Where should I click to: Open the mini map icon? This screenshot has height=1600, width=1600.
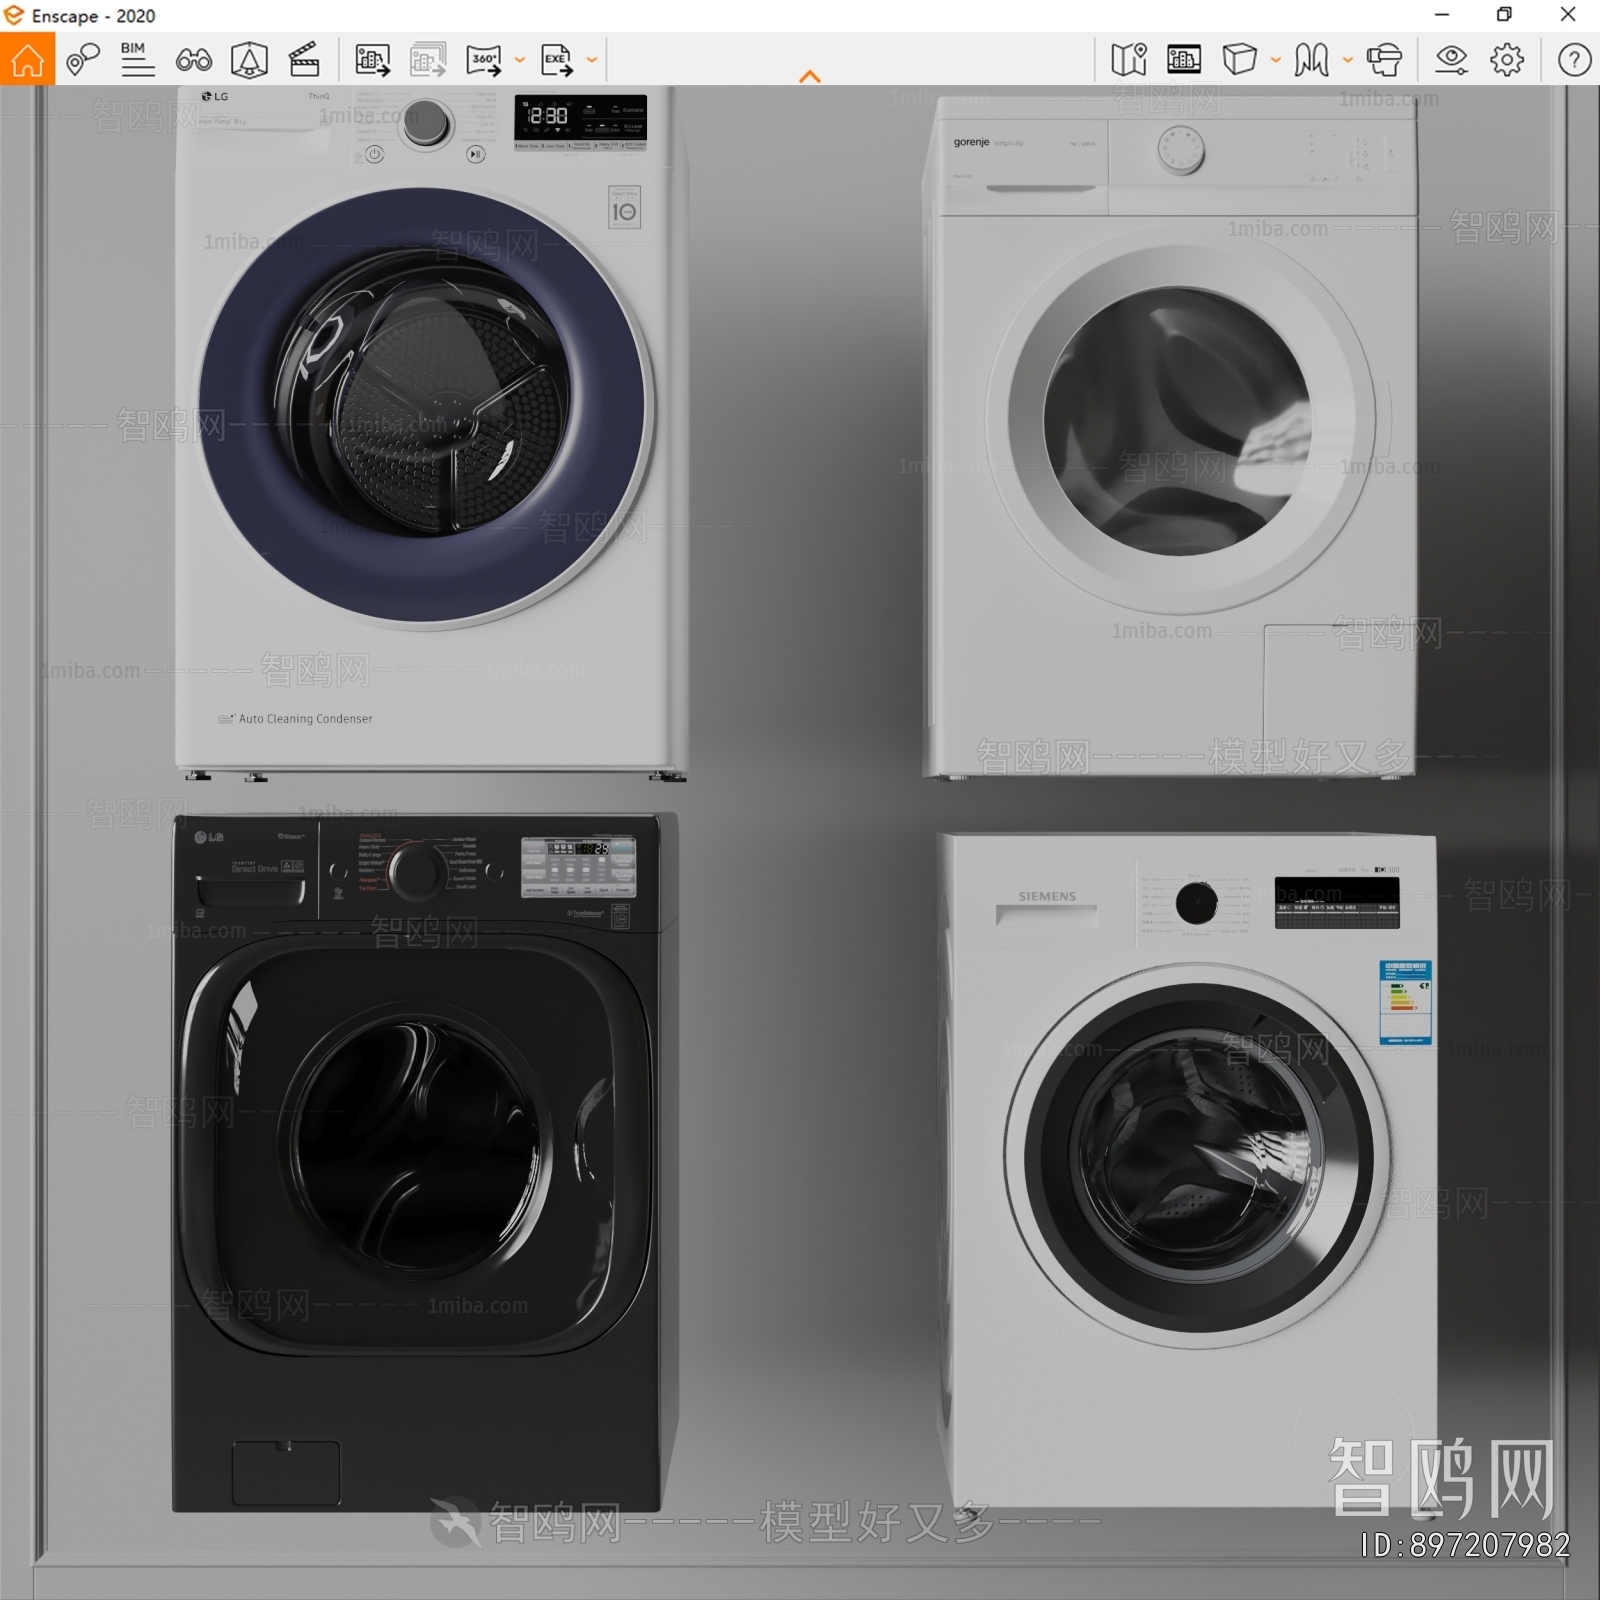1129,60
